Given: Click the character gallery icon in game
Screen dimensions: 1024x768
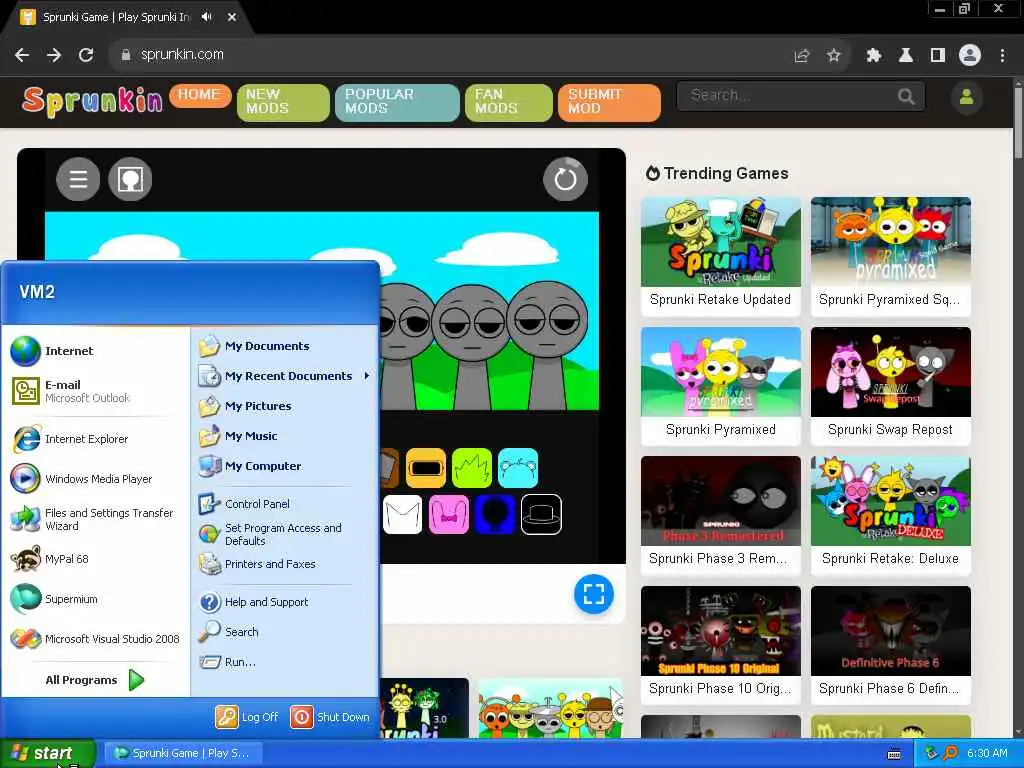Looking at the screenshot, I should tap(130, 179).
